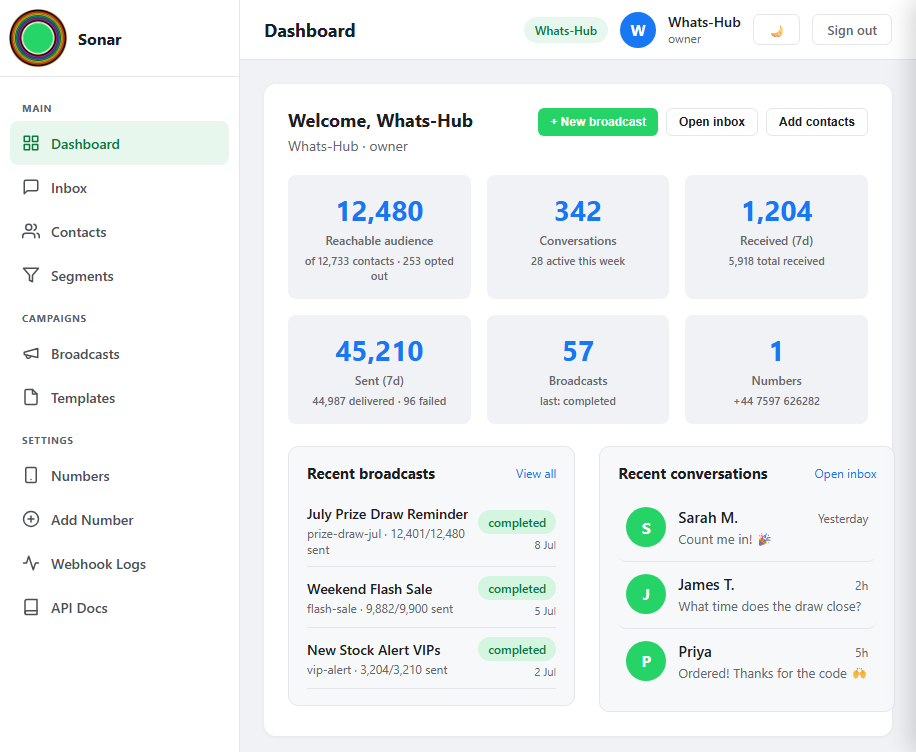Click the Segments funnel icon

(x=31, y=275)
